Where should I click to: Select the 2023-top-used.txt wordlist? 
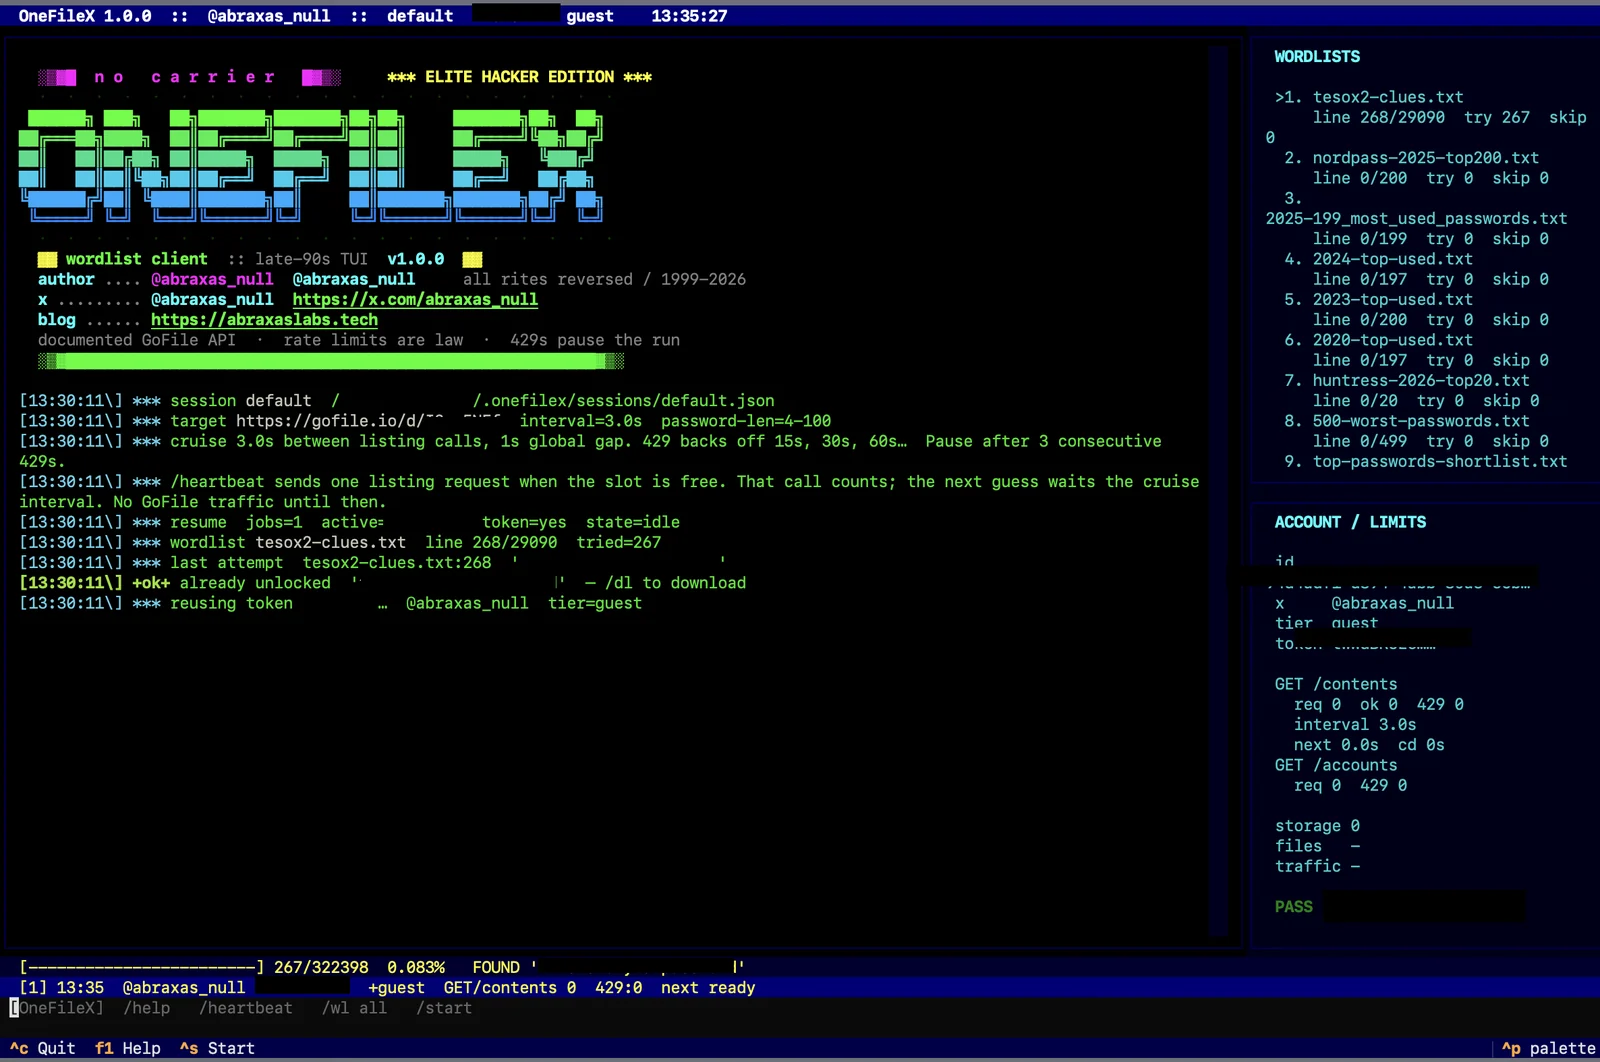coord(1392,300)
